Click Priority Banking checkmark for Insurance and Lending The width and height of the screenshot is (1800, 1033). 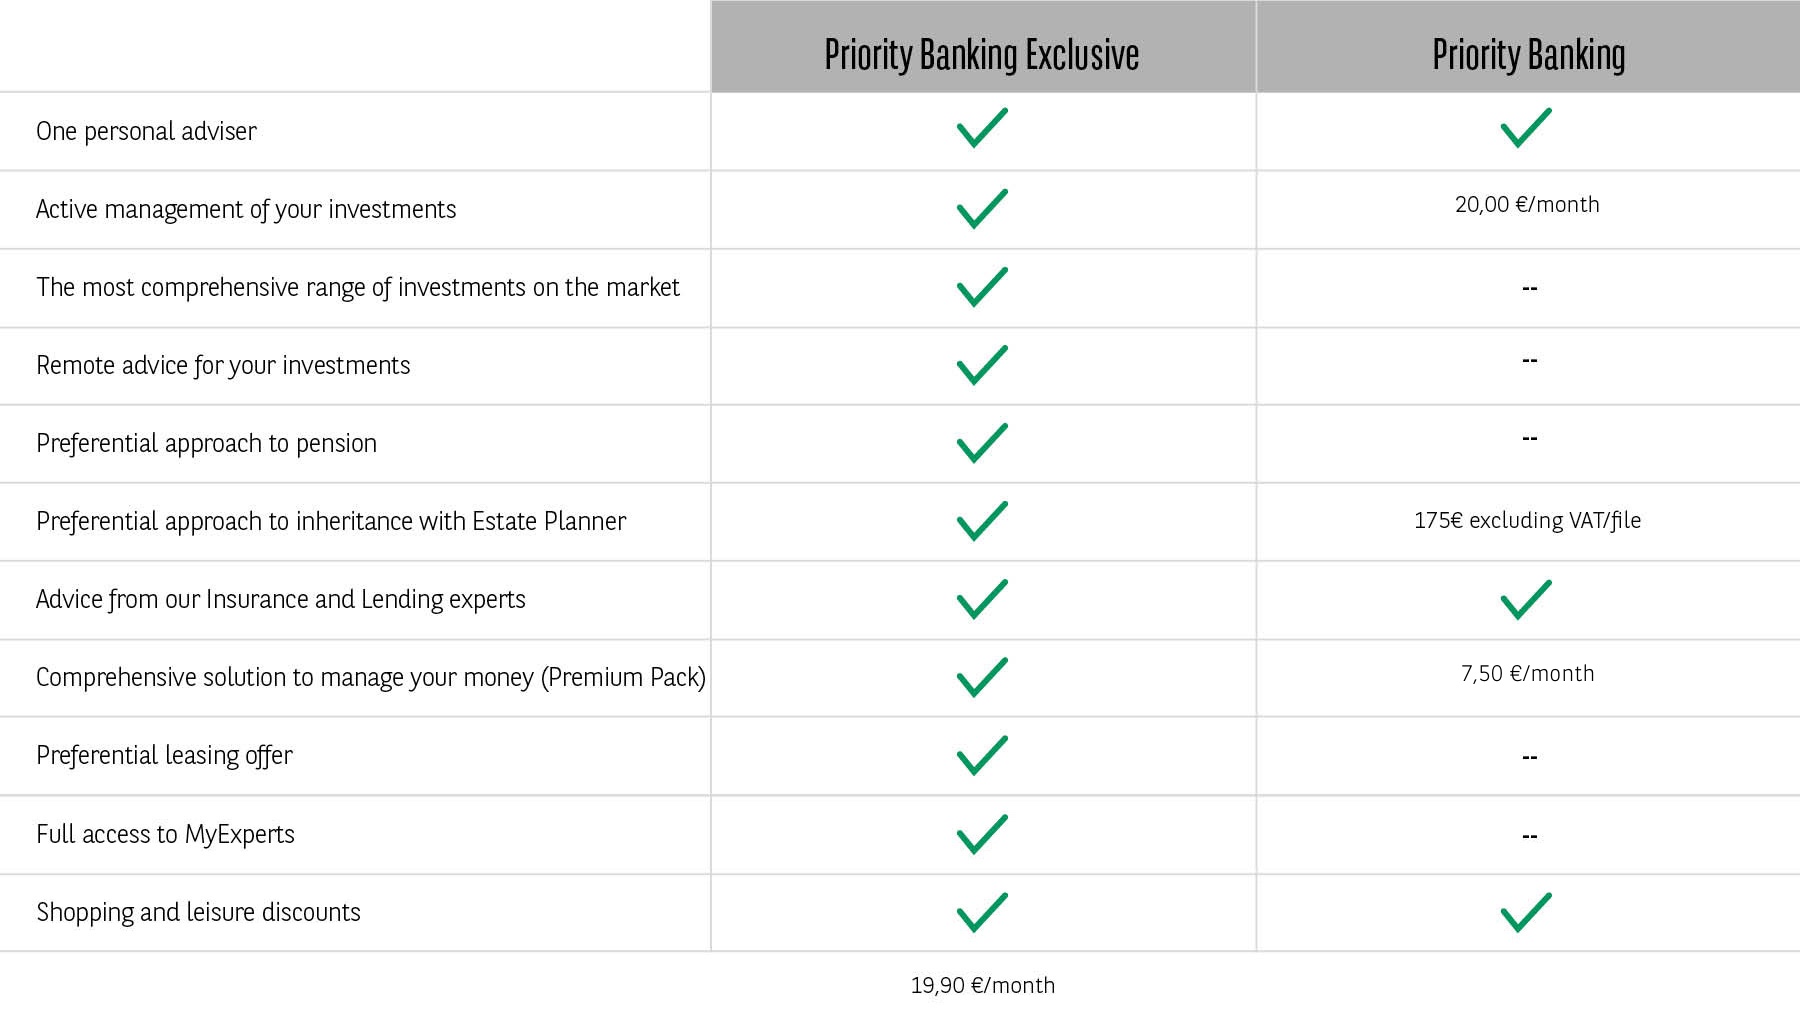click(1526, 600)
